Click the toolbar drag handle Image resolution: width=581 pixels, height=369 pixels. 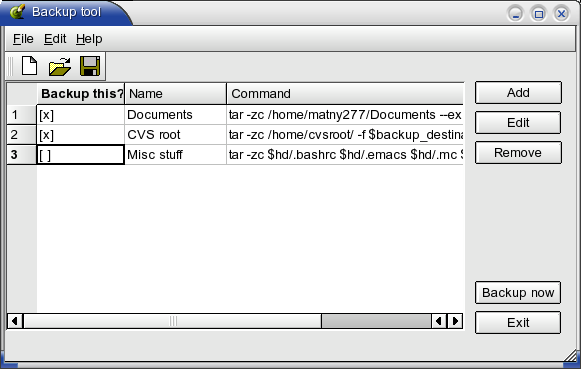tap(10, 66)
